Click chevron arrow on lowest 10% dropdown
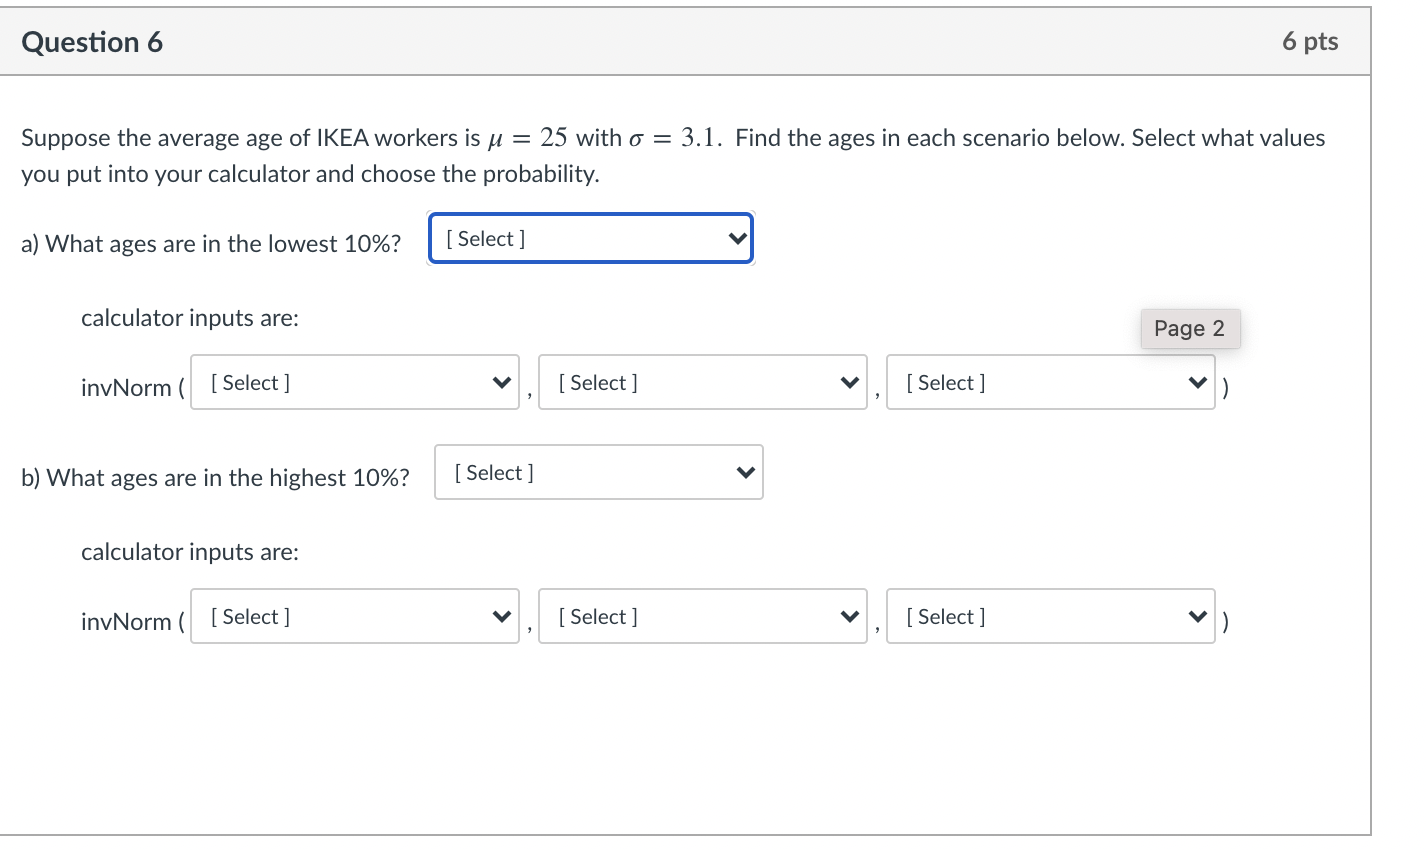This screenshot has height=850, width=1426. (x=737, y=239)
